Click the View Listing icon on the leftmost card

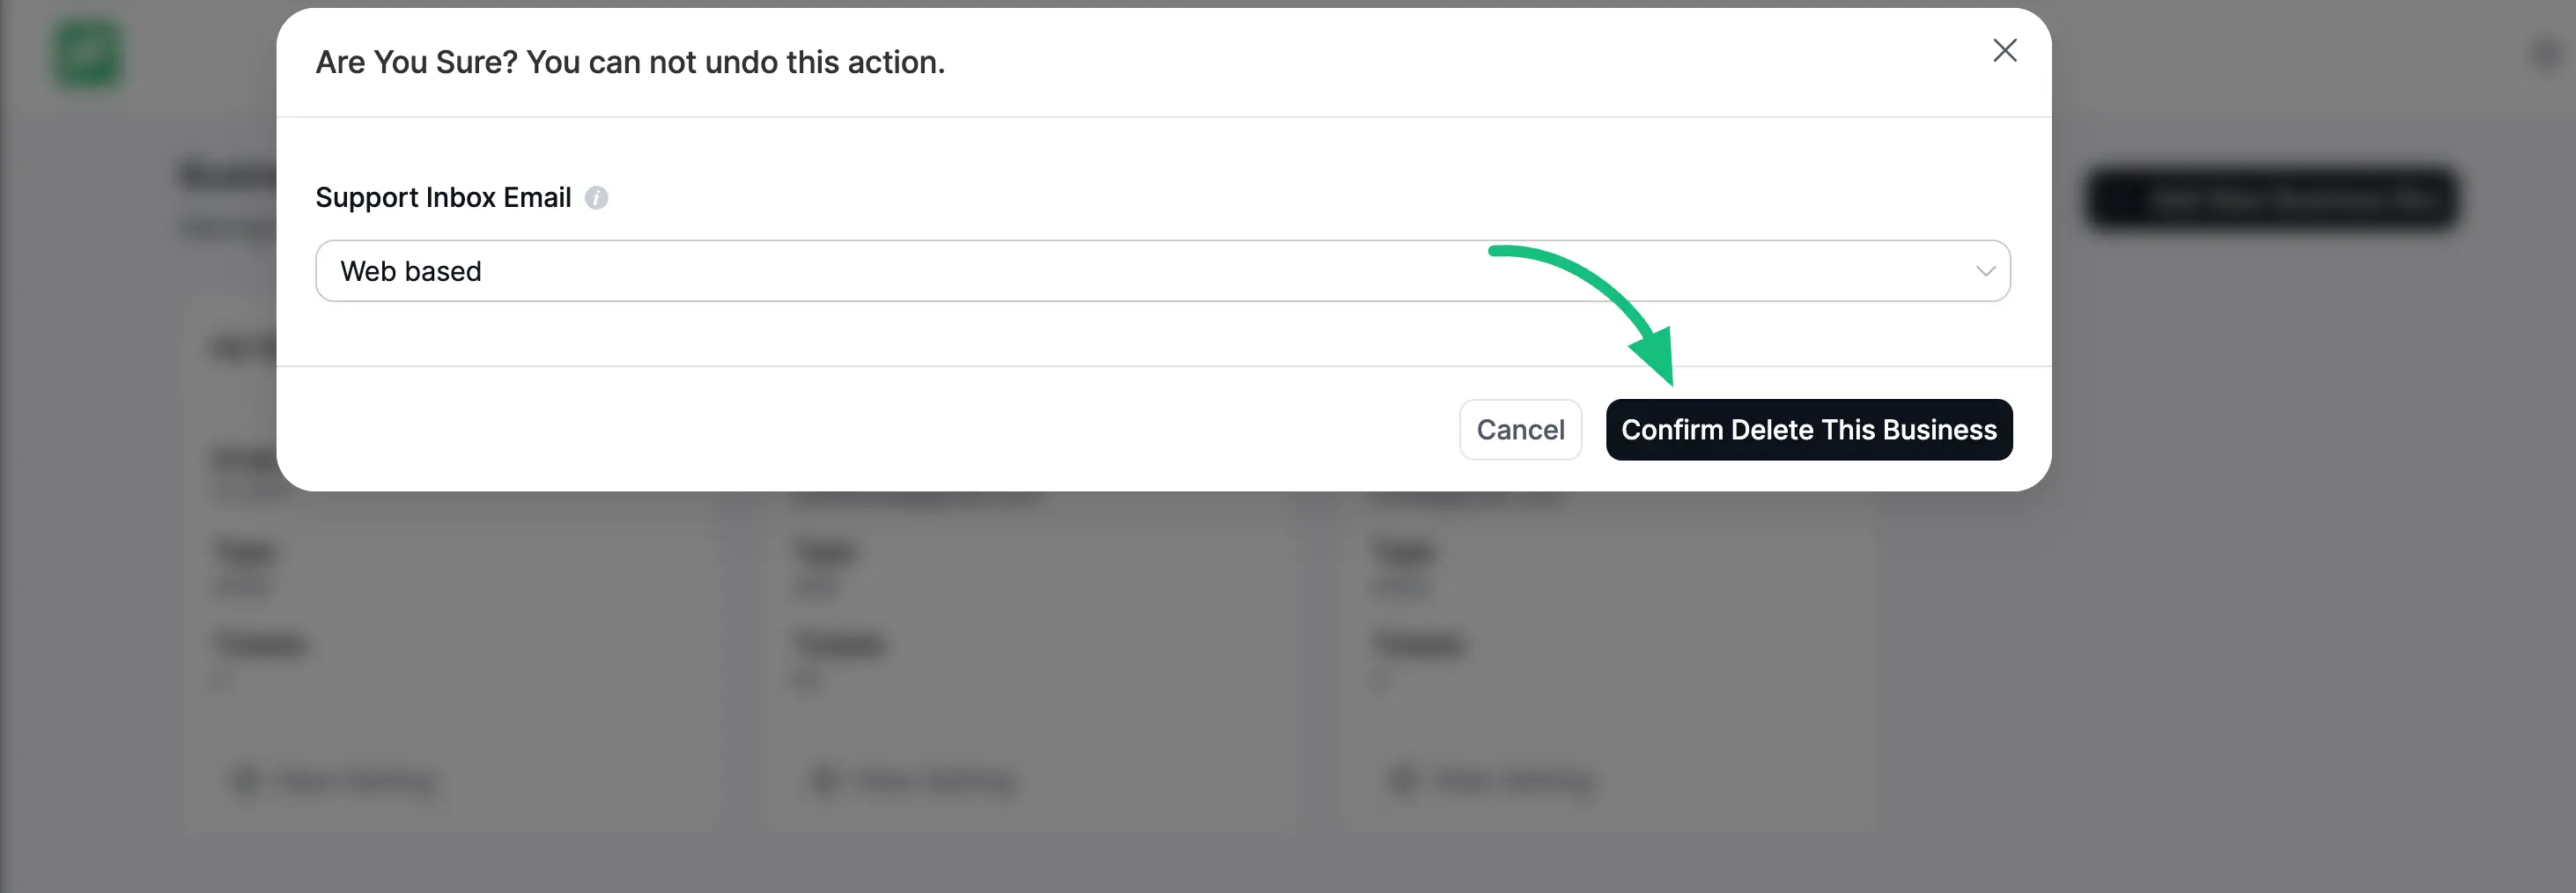(245, 781)
